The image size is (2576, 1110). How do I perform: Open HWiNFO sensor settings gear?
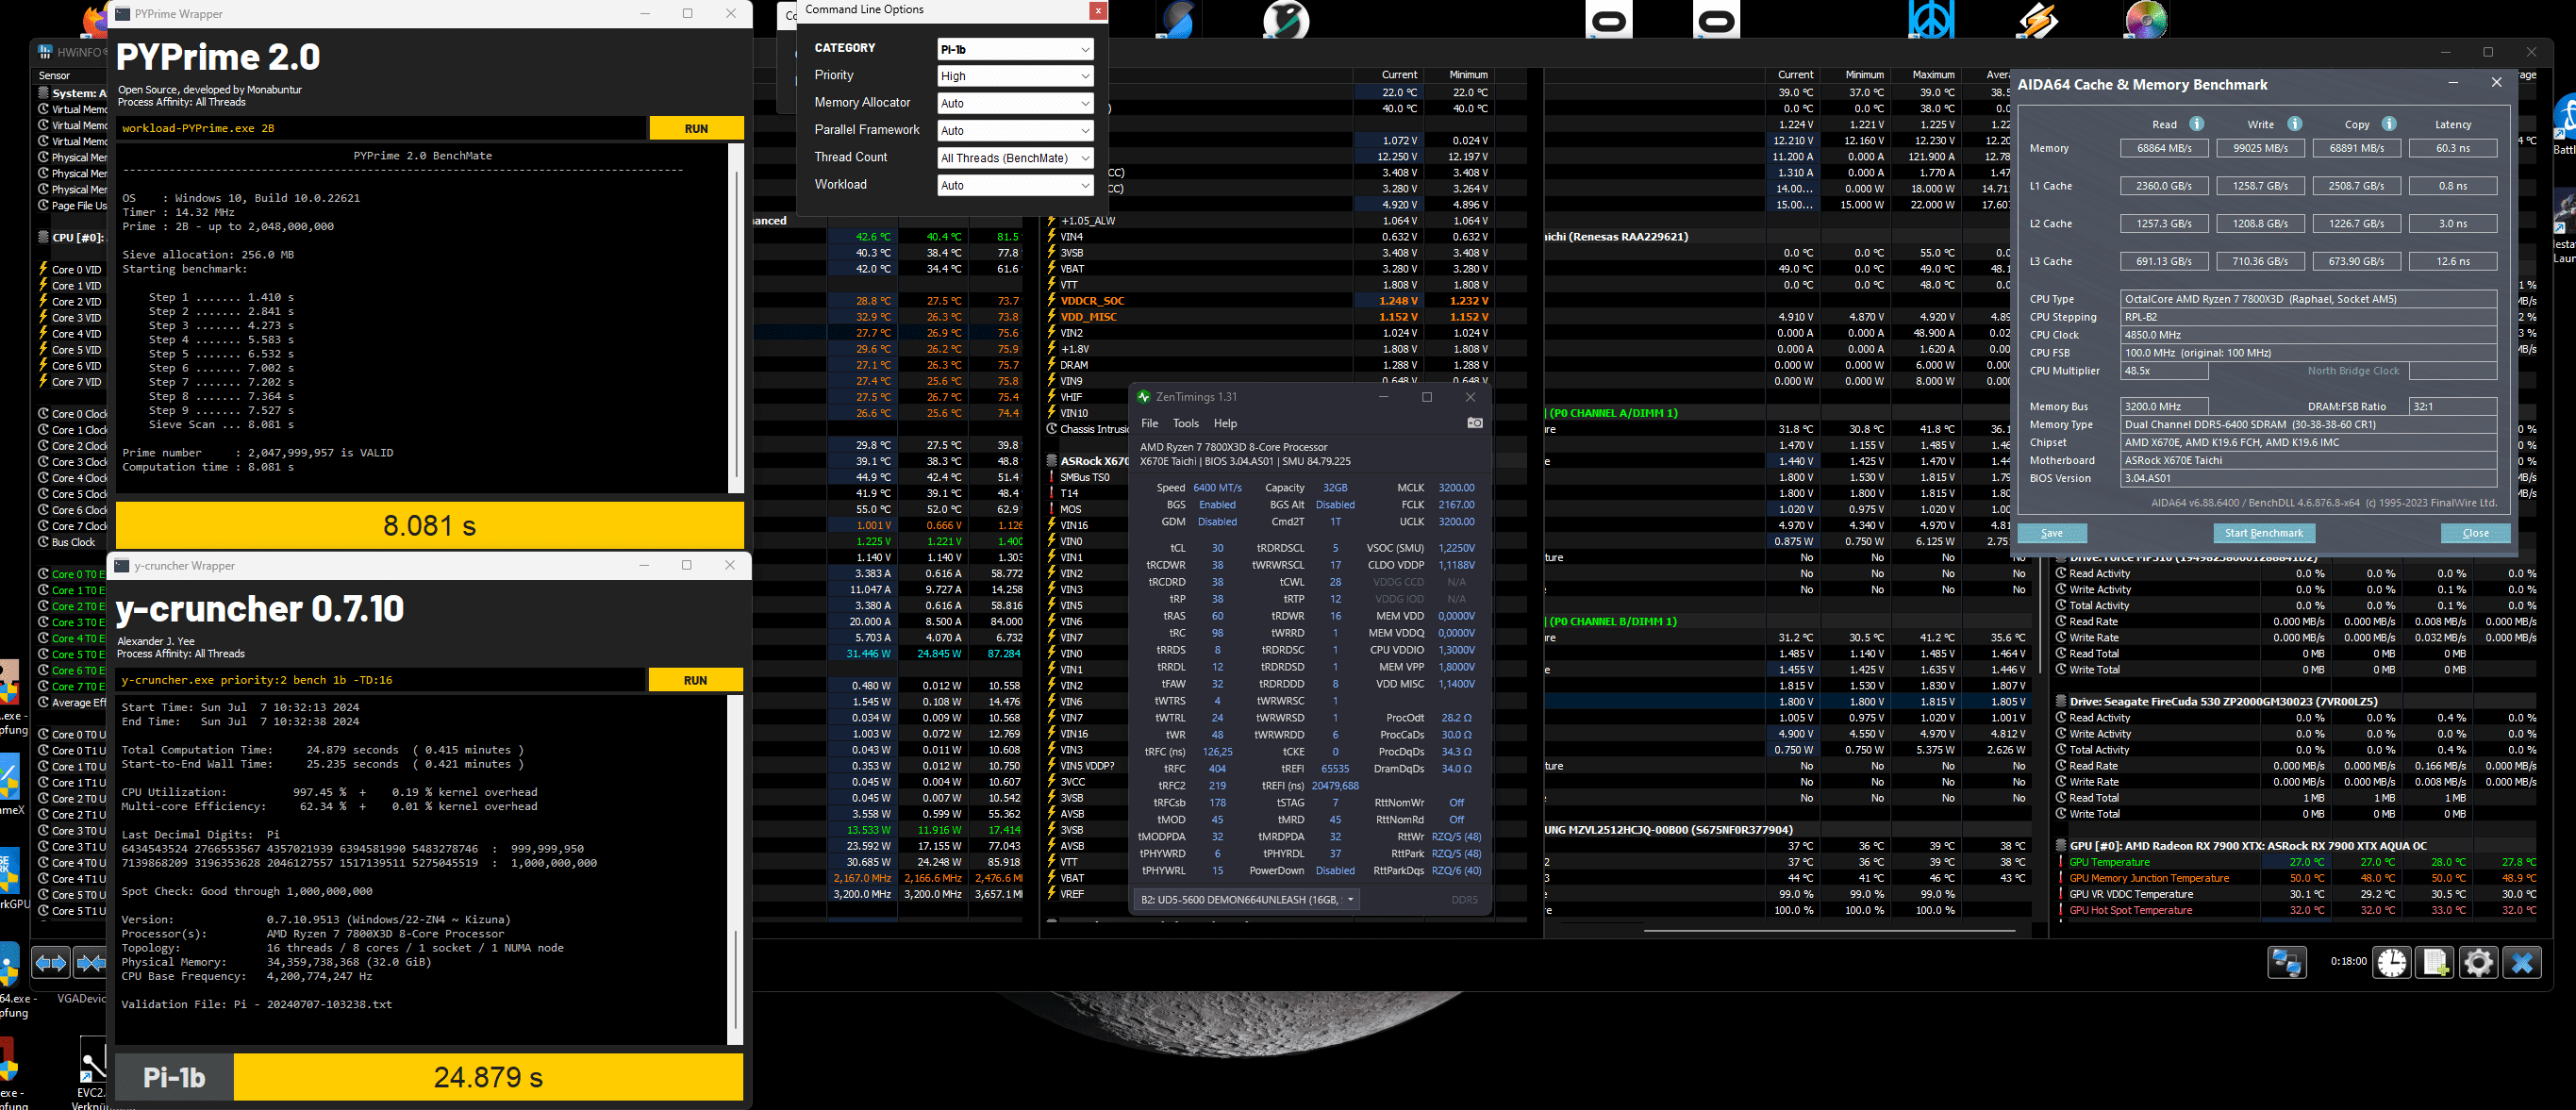coord(2478,962)
